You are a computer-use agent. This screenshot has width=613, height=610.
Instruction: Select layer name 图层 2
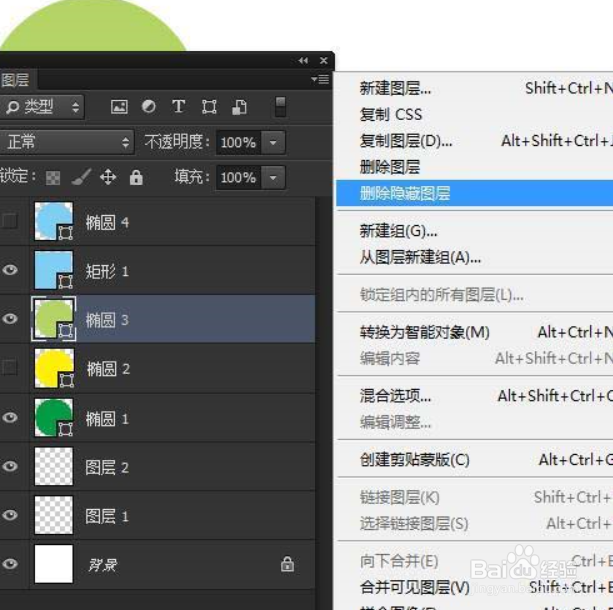[x=107, y=468]
